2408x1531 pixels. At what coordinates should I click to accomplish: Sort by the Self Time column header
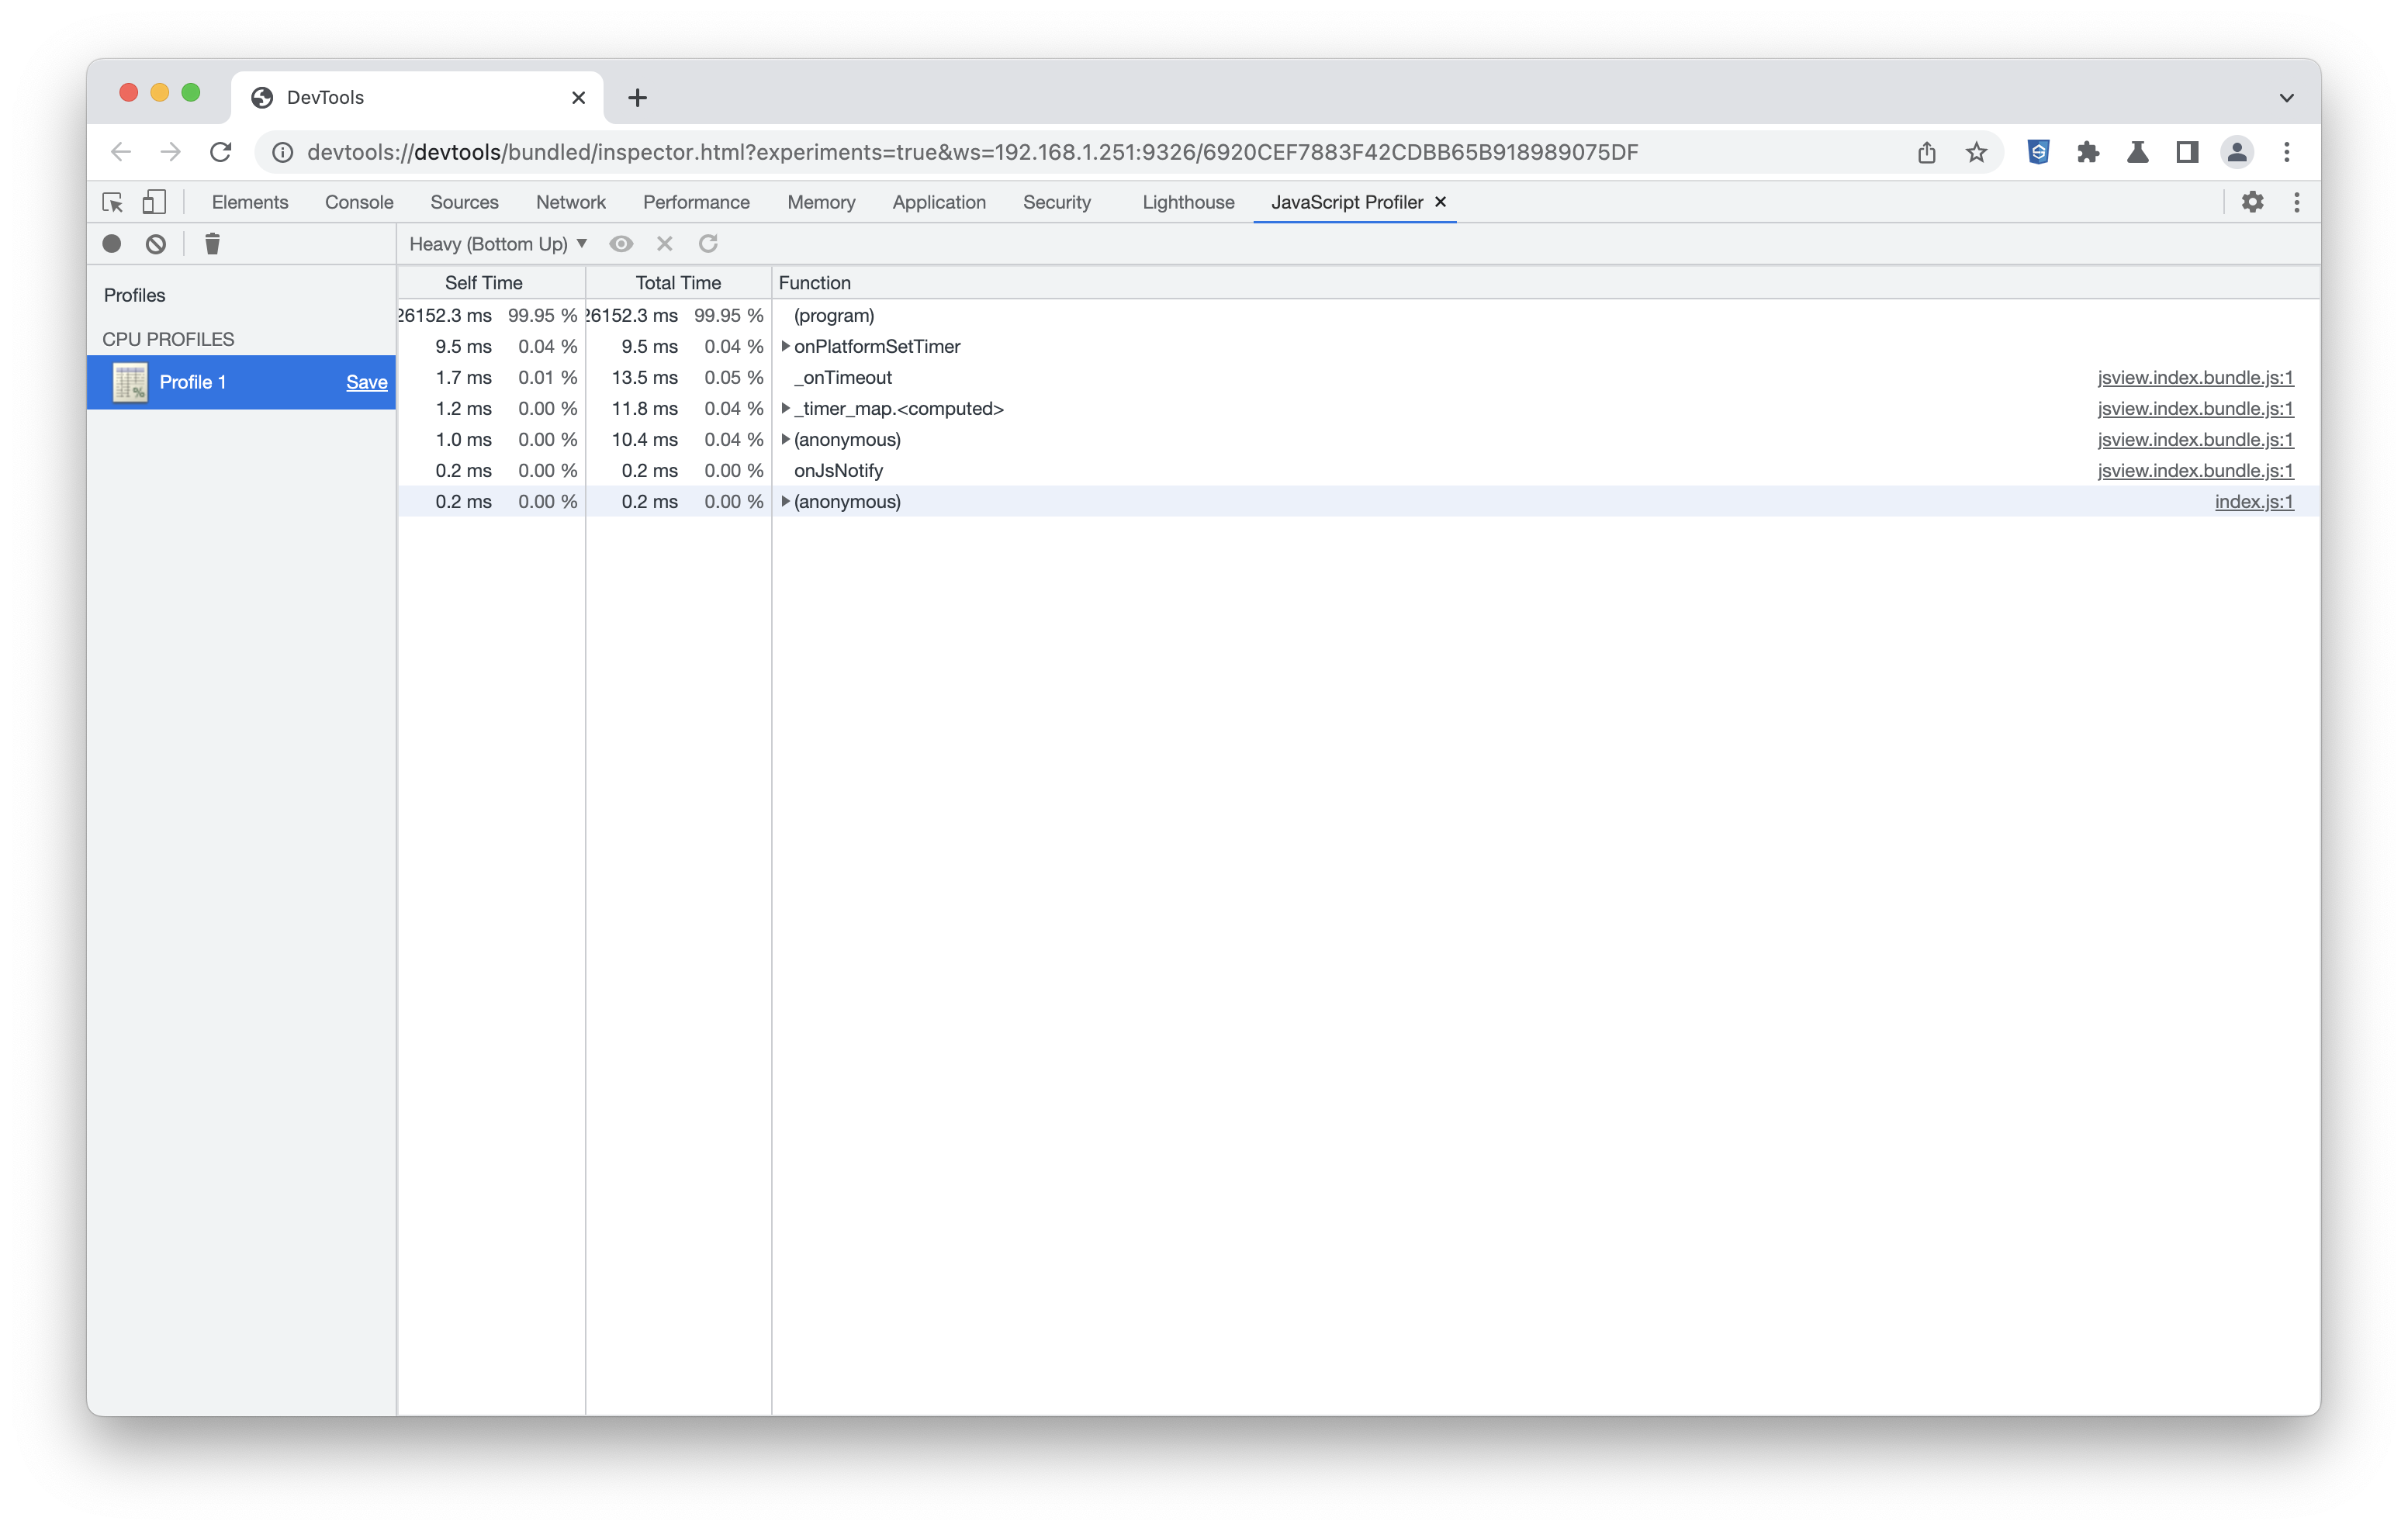point(483,283)
